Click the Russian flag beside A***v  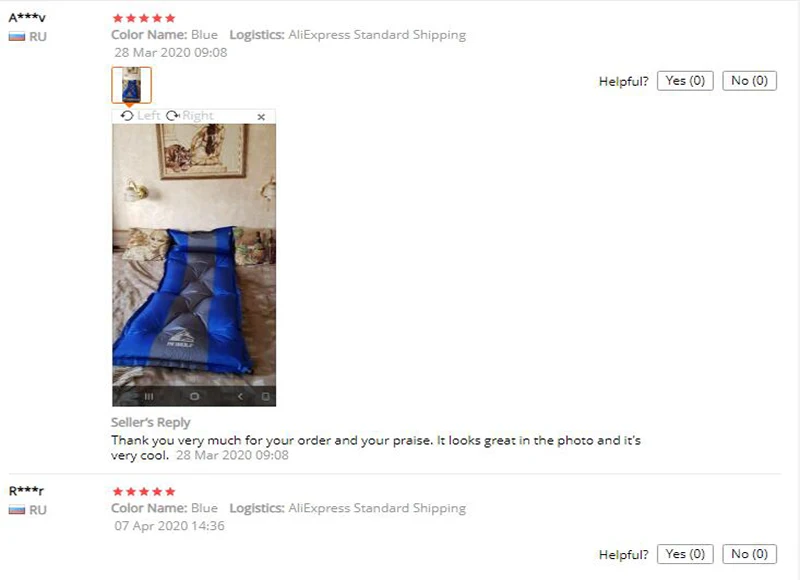[17, 37]
